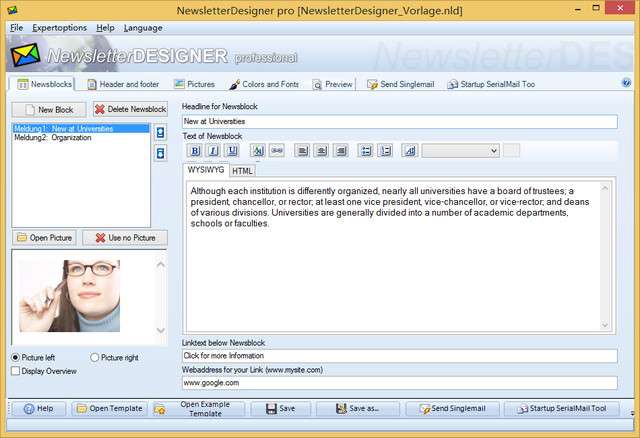Switch the editor to the WYSIWYG tab

pos(206,170)
